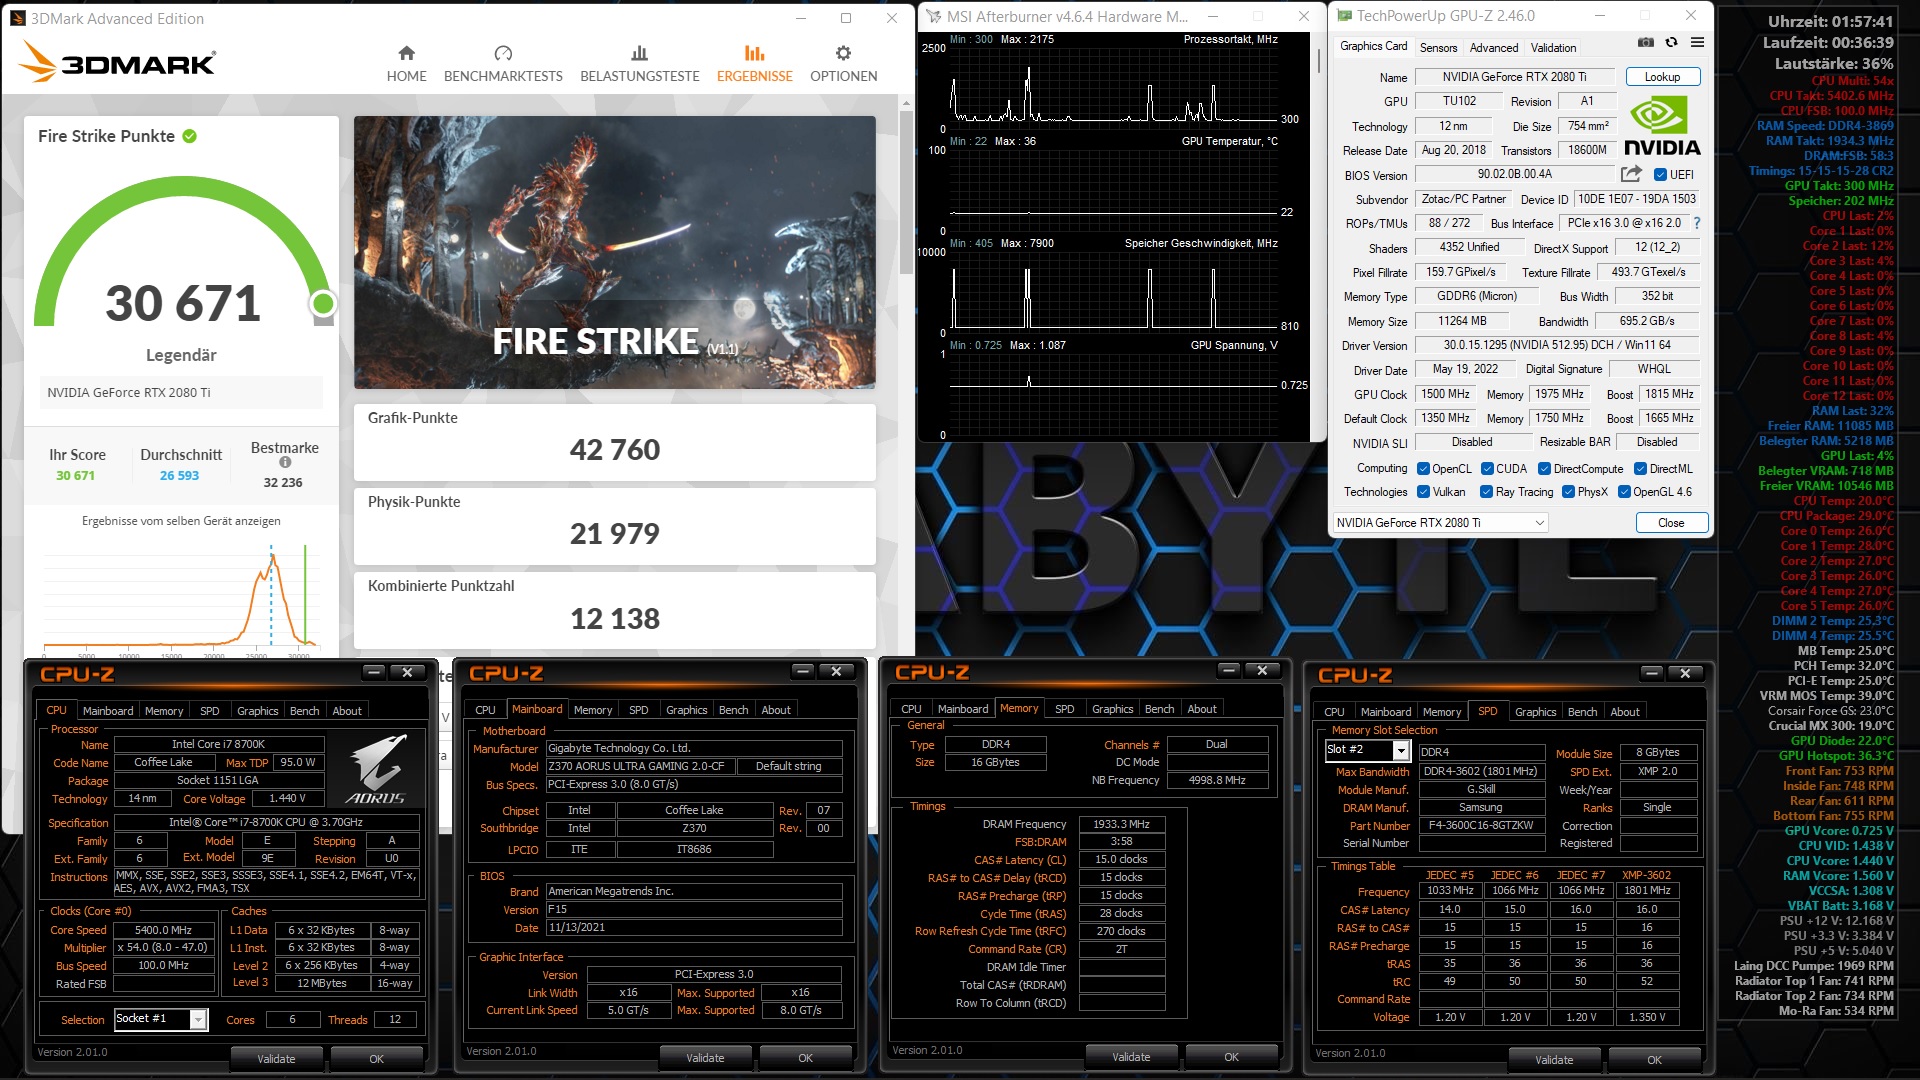Click OK in CPU-Z Mainboard window
Viewport: 1920px width, 1080px height.
click(x=805, y=1058)
